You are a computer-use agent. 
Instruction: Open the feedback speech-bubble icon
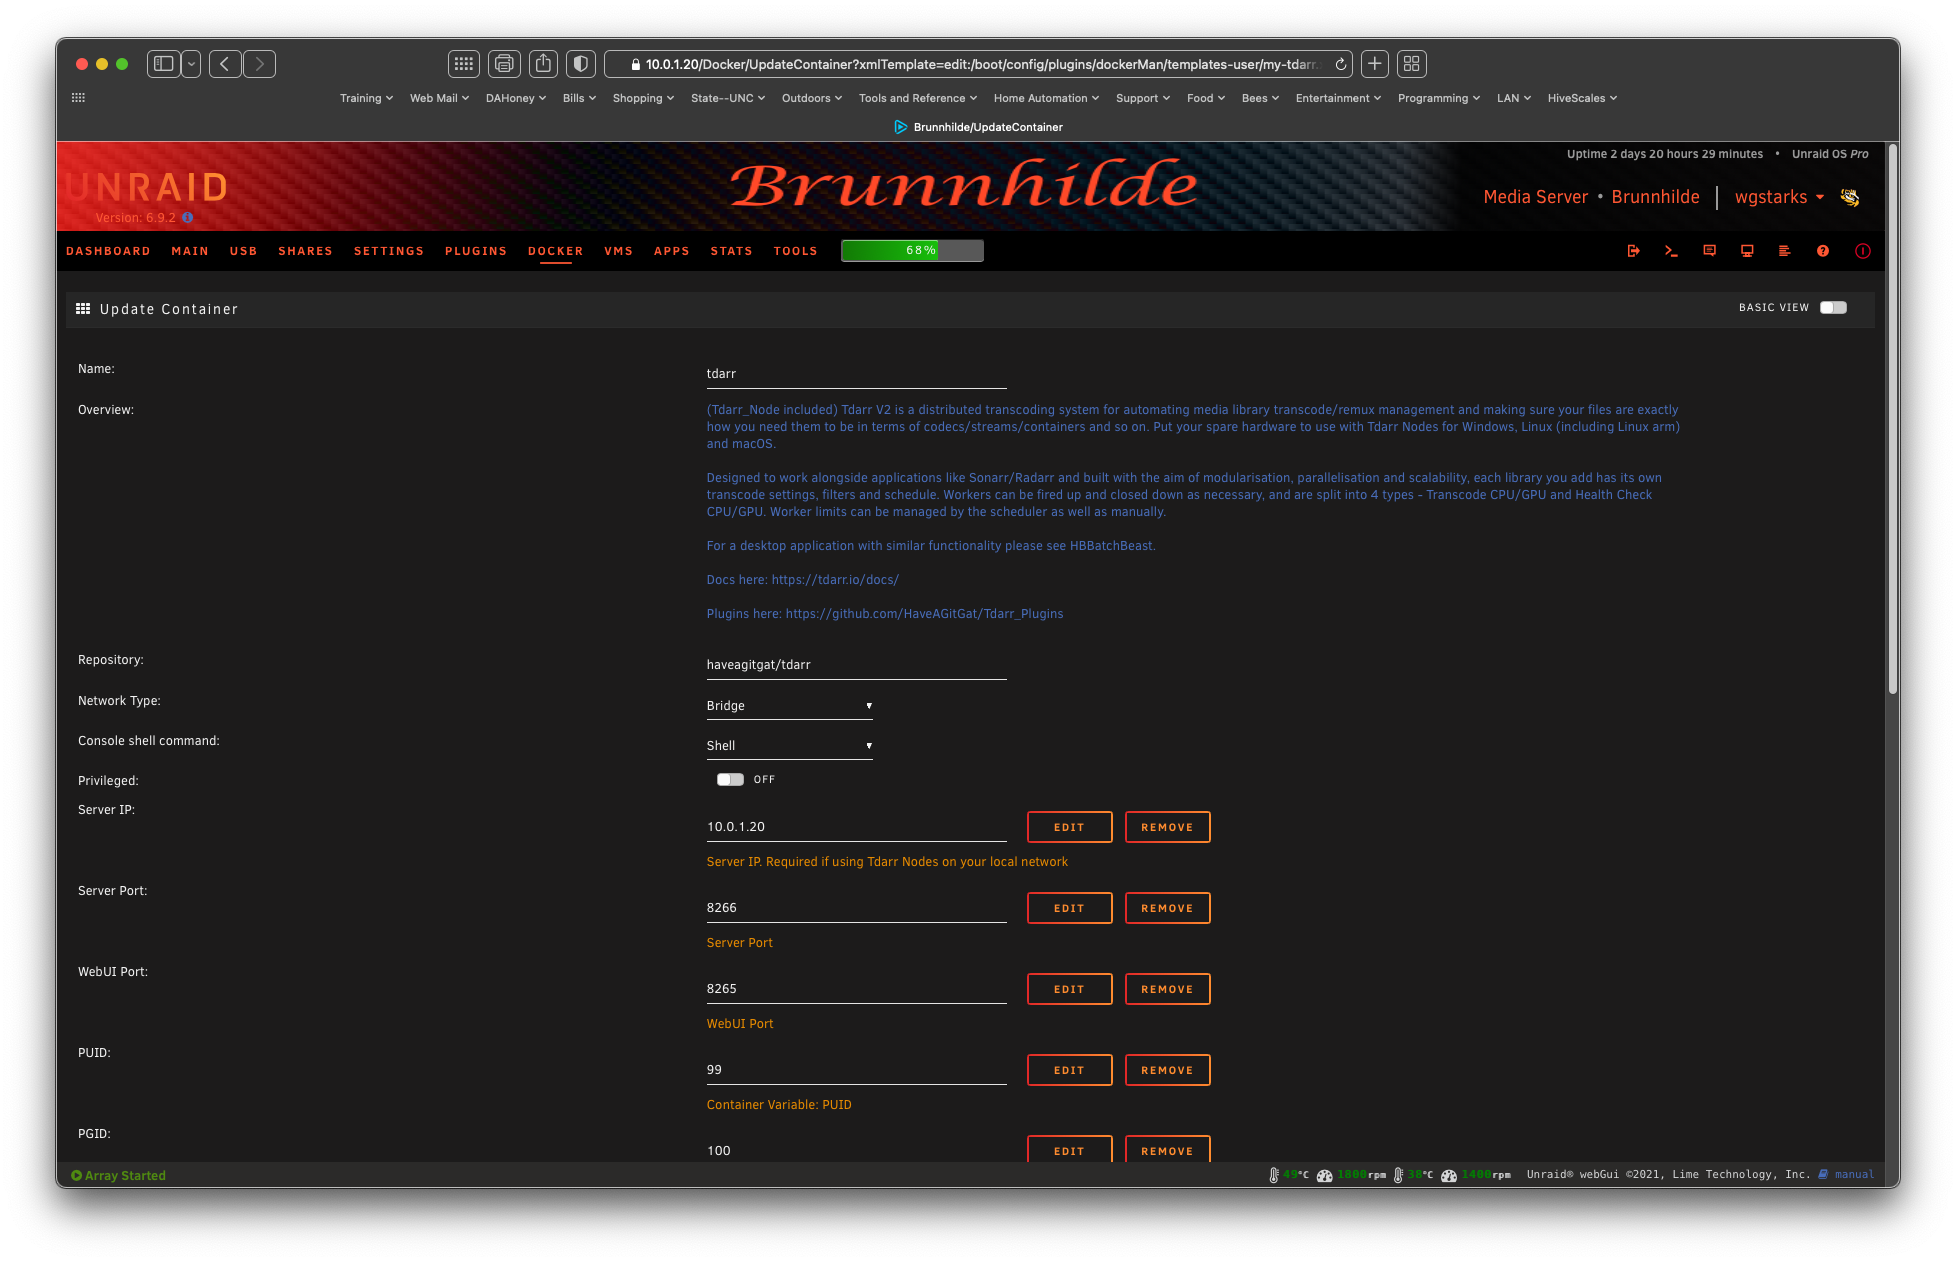pos(1709,251)
